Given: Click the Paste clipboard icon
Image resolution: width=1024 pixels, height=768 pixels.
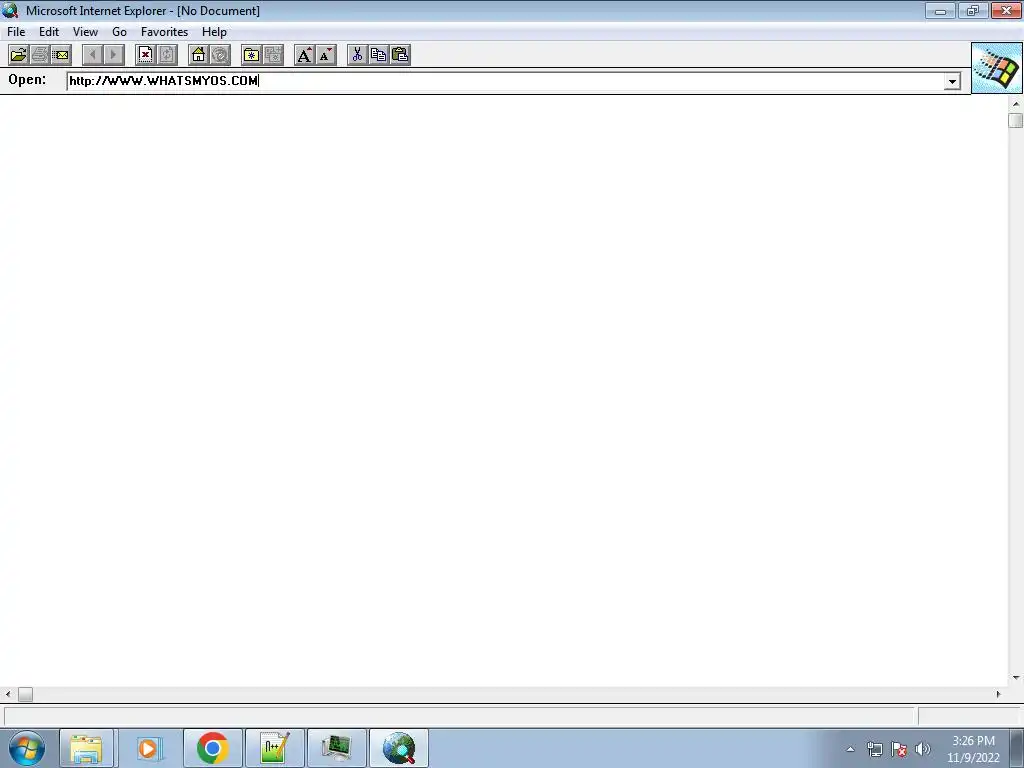Looking at the screenshot, I should click(x=400, y=55).
